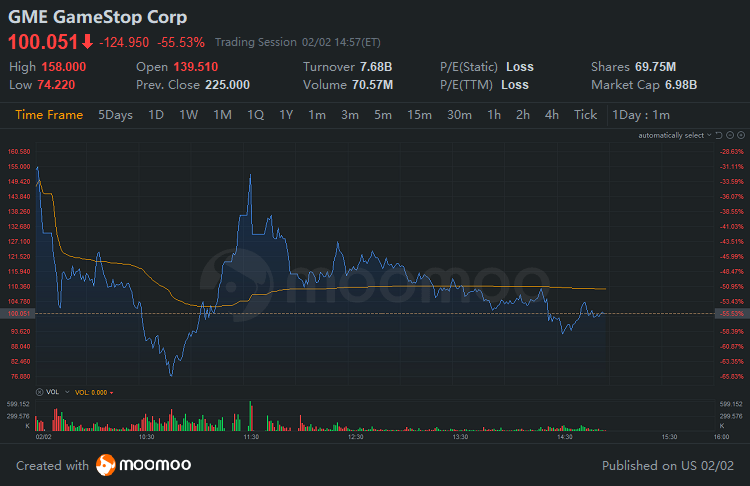This screenshot has height=486, width=750.
Task: Click the Open value 139.510
Action: click(x=196, y=67)
